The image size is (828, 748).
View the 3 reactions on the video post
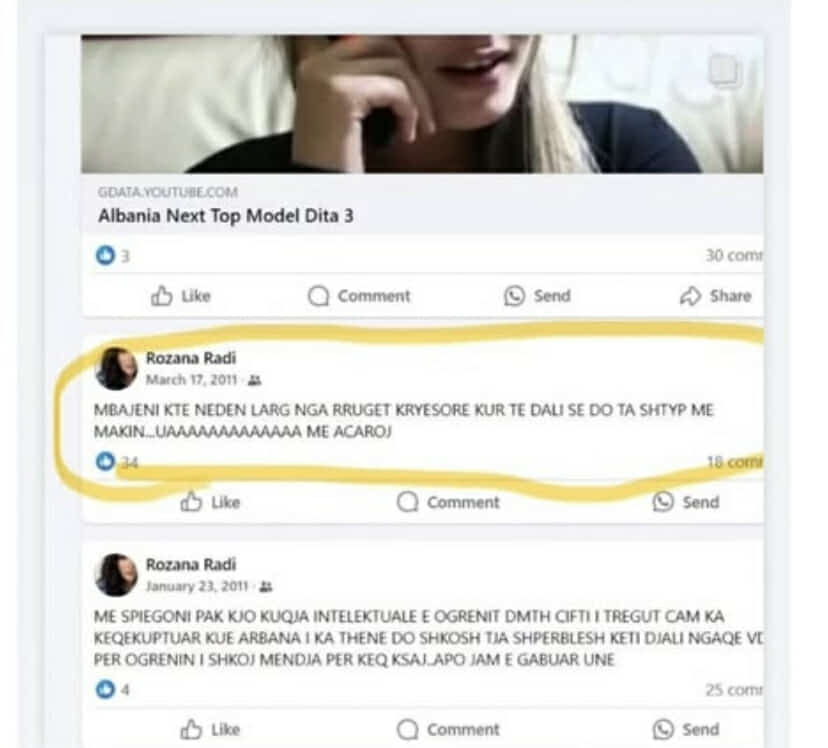tap(112, 256)
